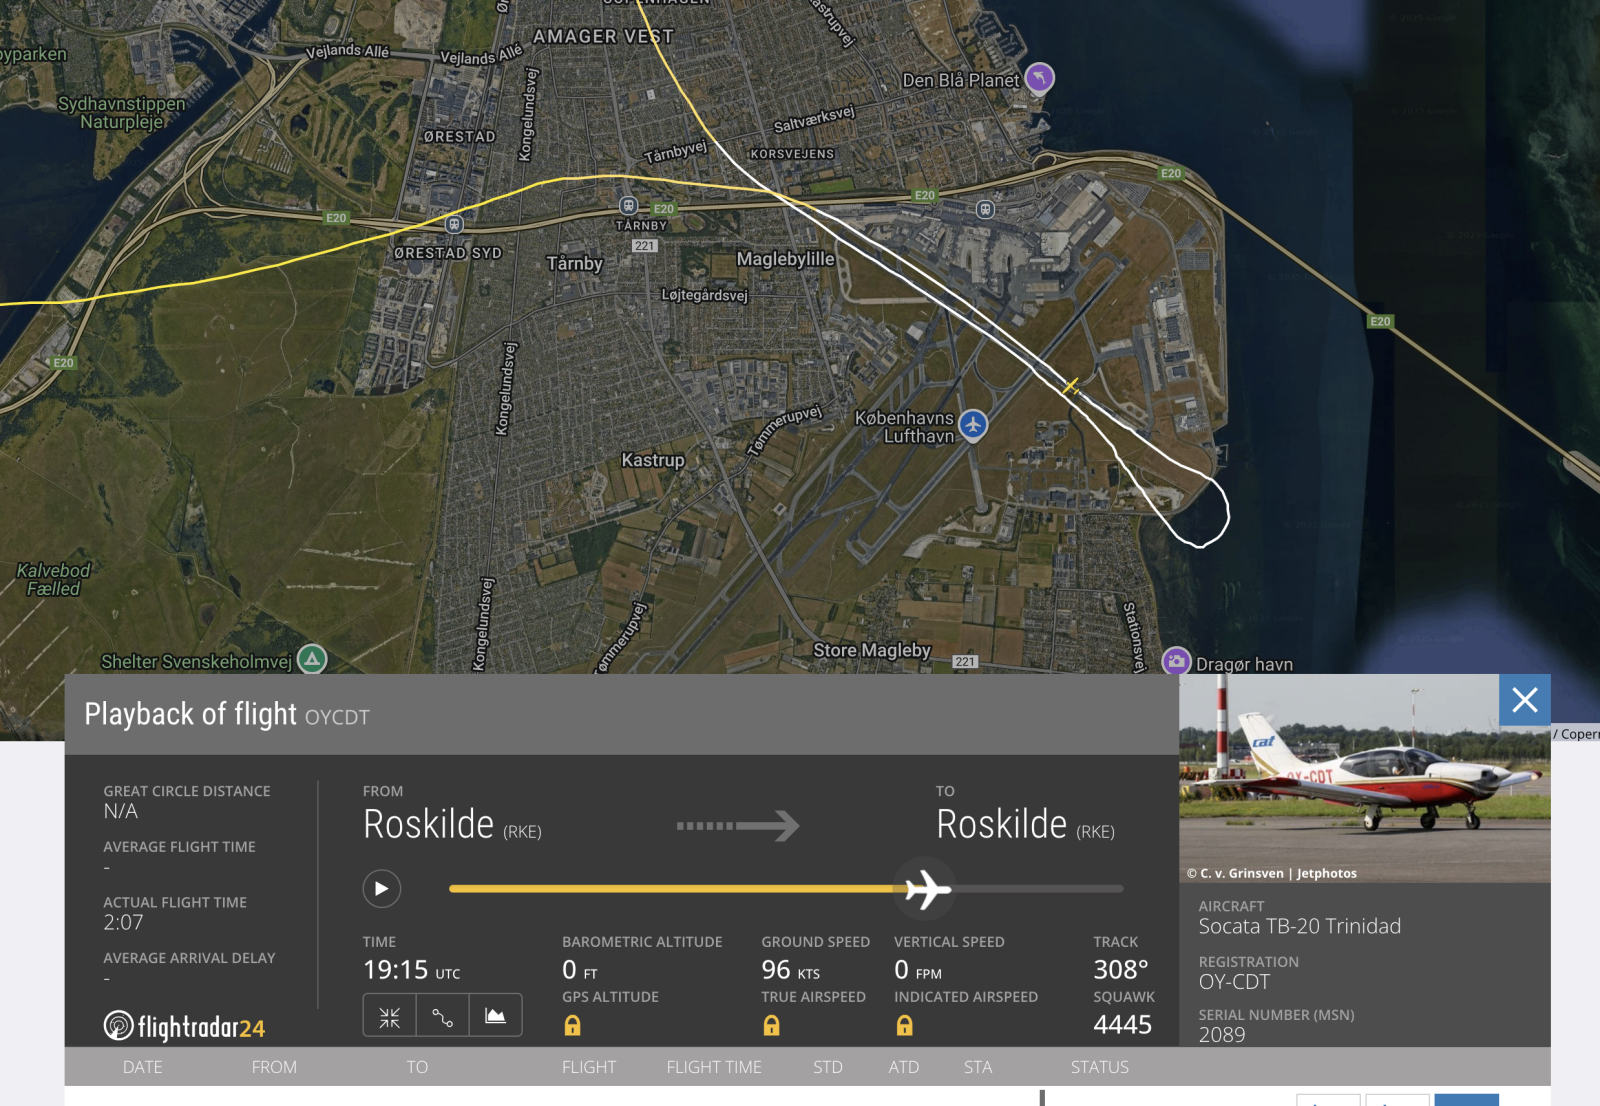Click the Indicated Airspeed padlock icon
The height and width of the screenshot is (1106, 1600).
click(x=904, y=1025)
